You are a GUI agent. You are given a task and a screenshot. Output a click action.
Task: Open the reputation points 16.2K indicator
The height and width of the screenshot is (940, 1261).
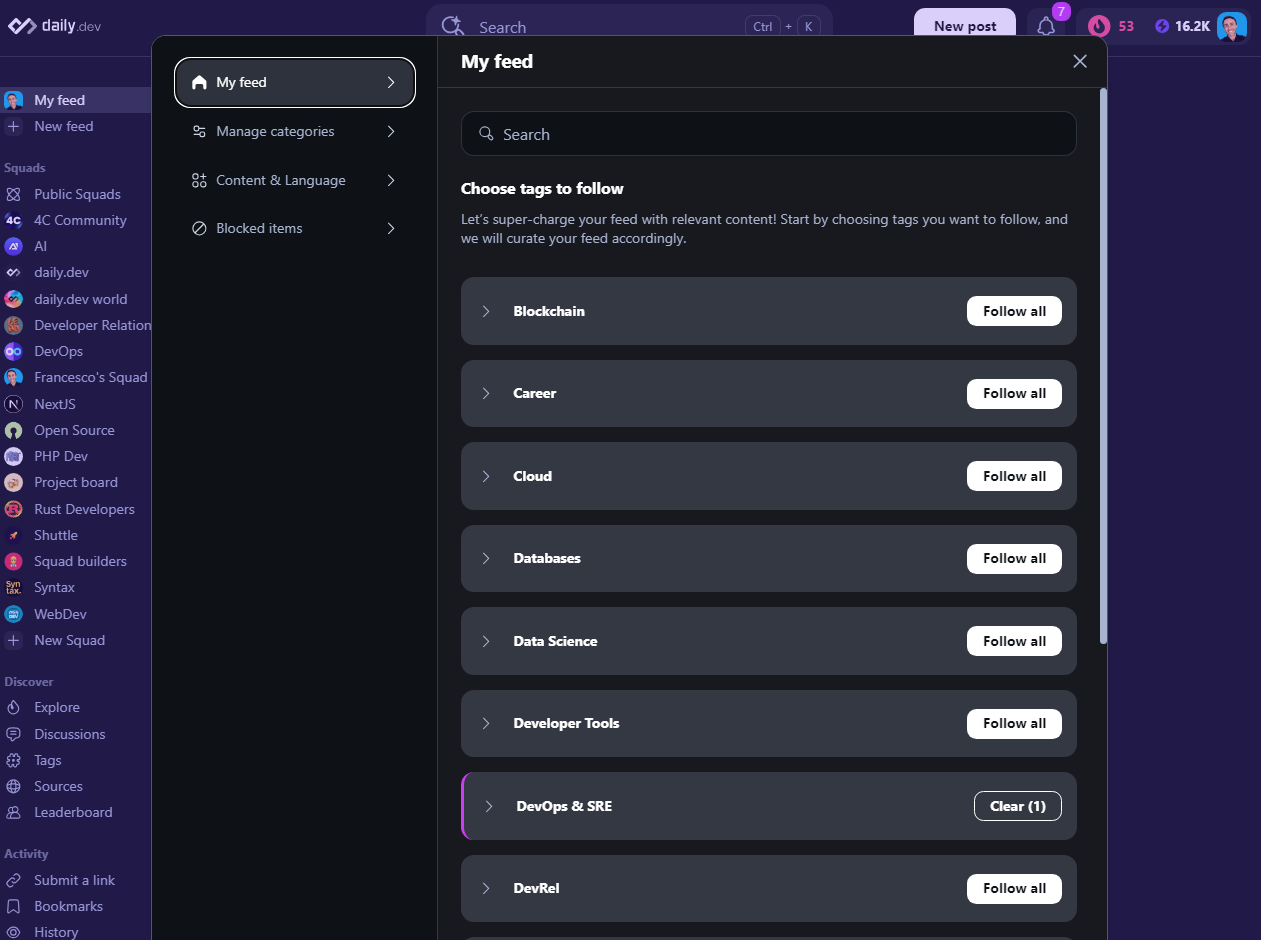click(1183, 26)
